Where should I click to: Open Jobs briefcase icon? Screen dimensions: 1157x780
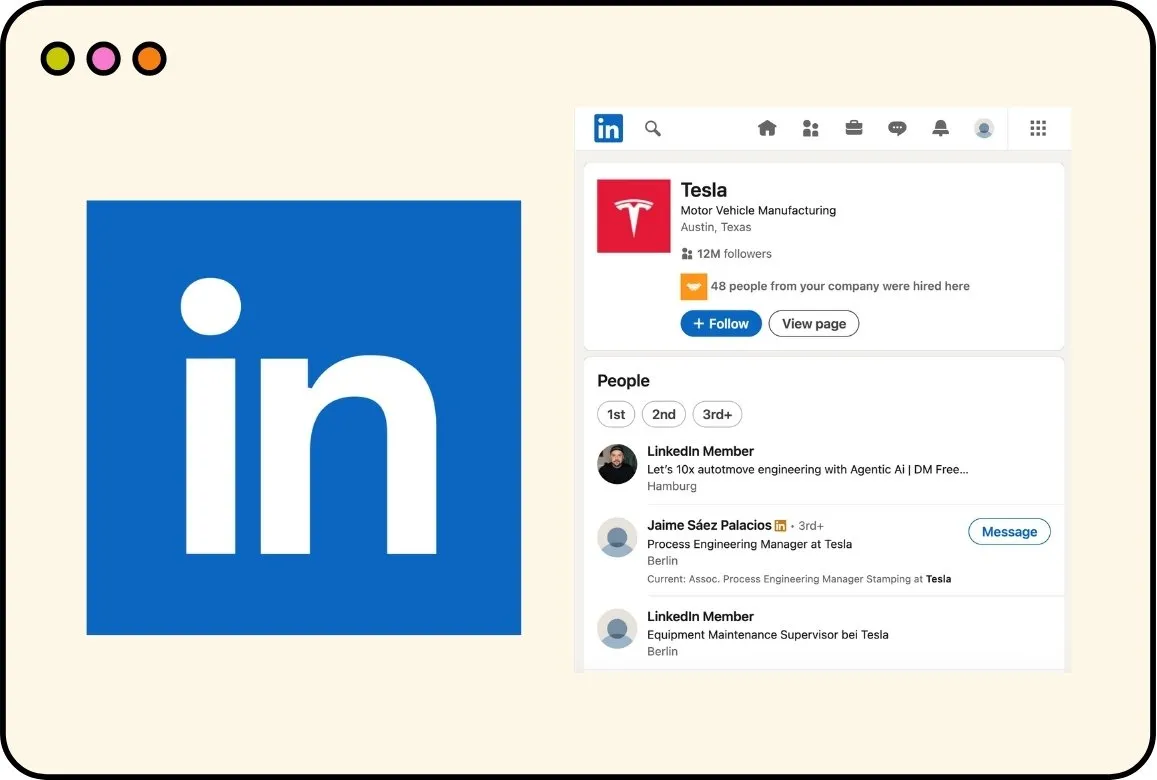coord(854,128)
